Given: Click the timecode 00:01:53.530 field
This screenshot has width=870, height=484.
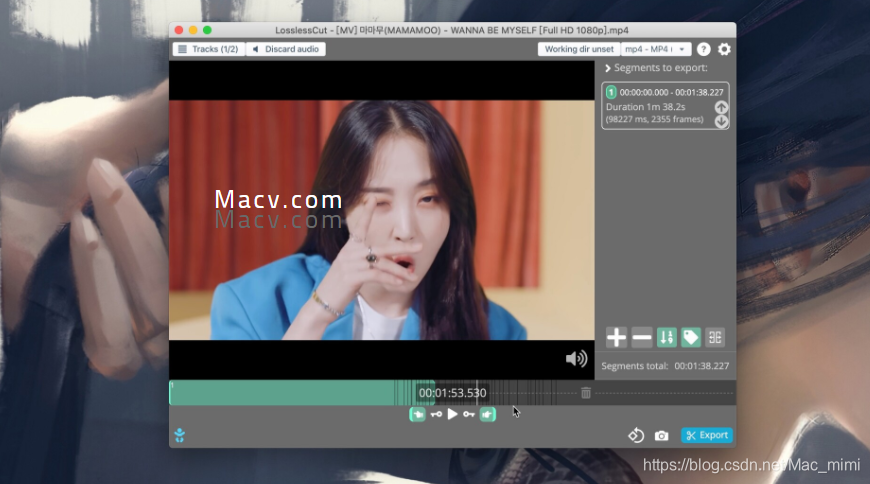Looking at the screenshot, I should (x=452, y=393).
